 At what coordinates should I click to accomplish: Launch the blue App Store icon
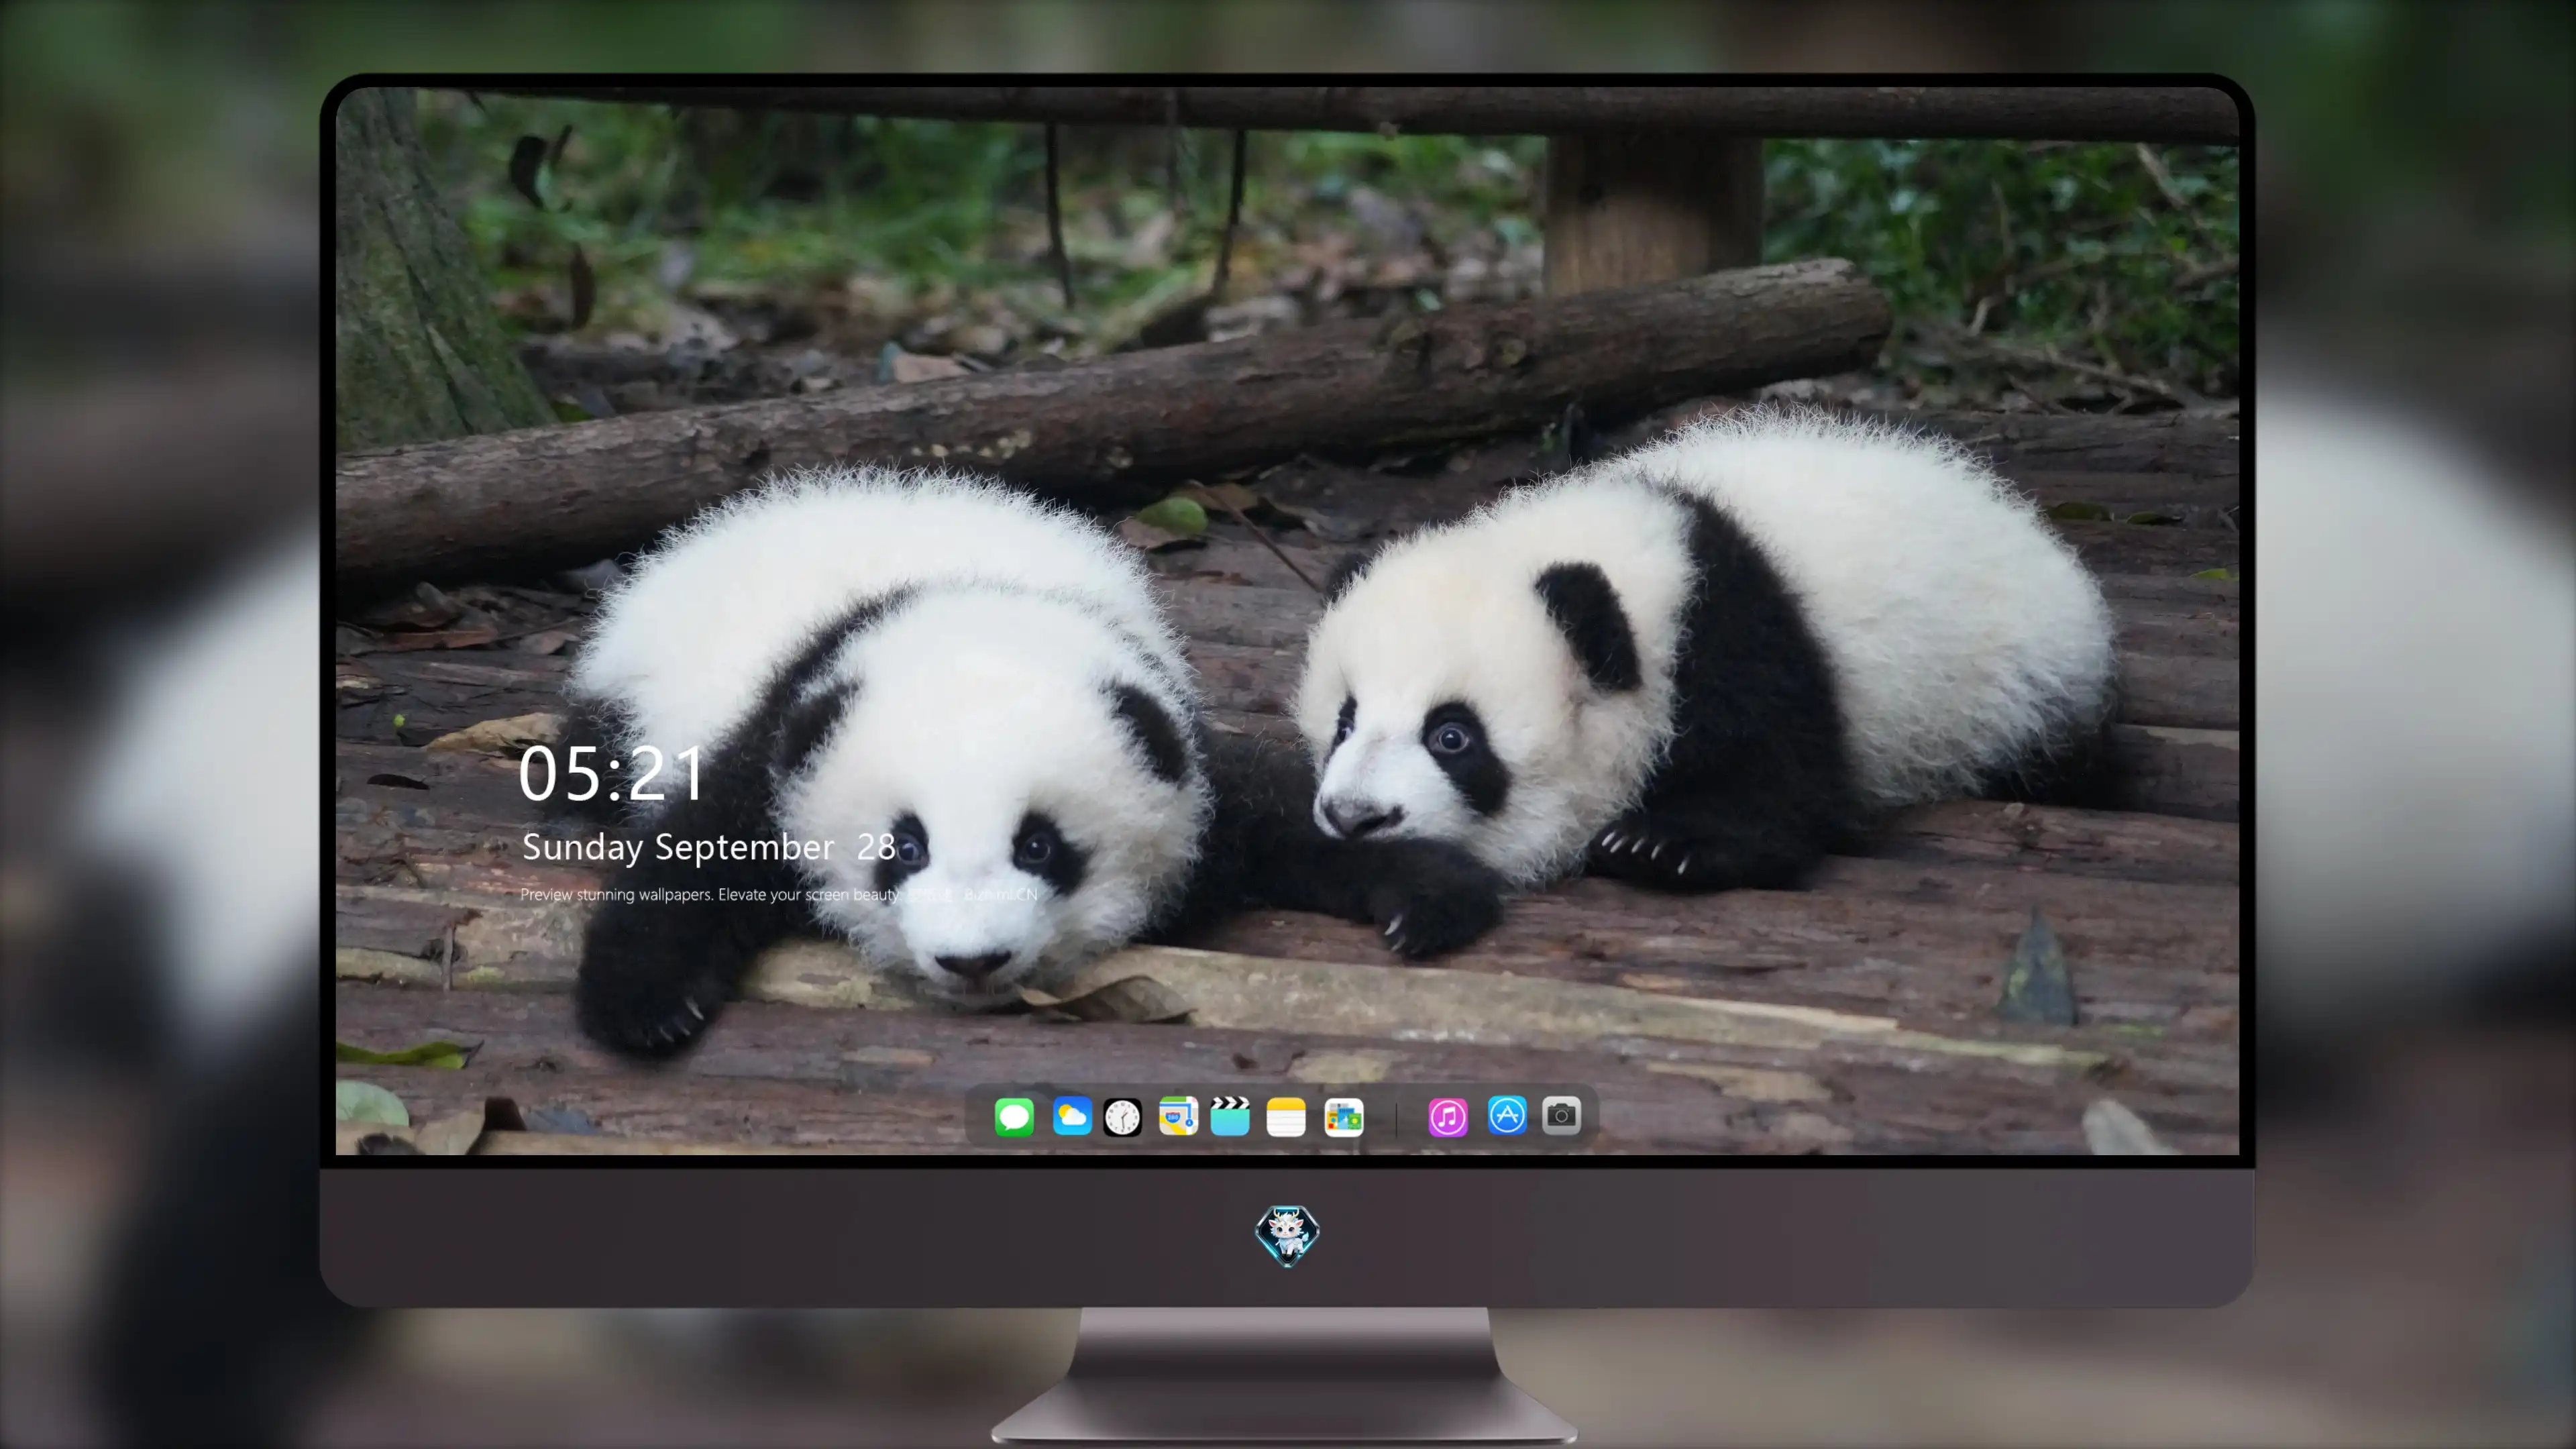1507,1116
